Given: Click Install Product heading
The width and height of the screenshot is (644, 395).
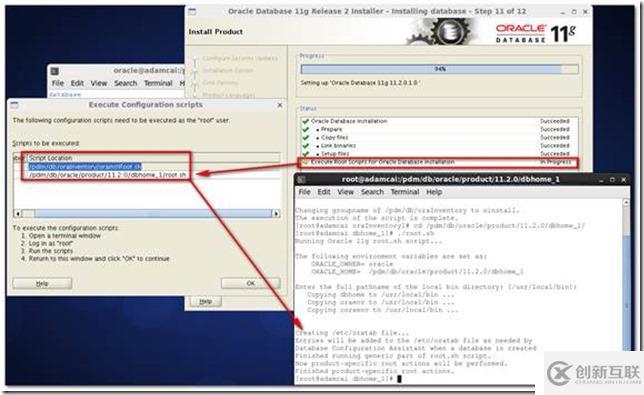Looking at the screenshot, I should pyautogui.click(x=215, y=32).
